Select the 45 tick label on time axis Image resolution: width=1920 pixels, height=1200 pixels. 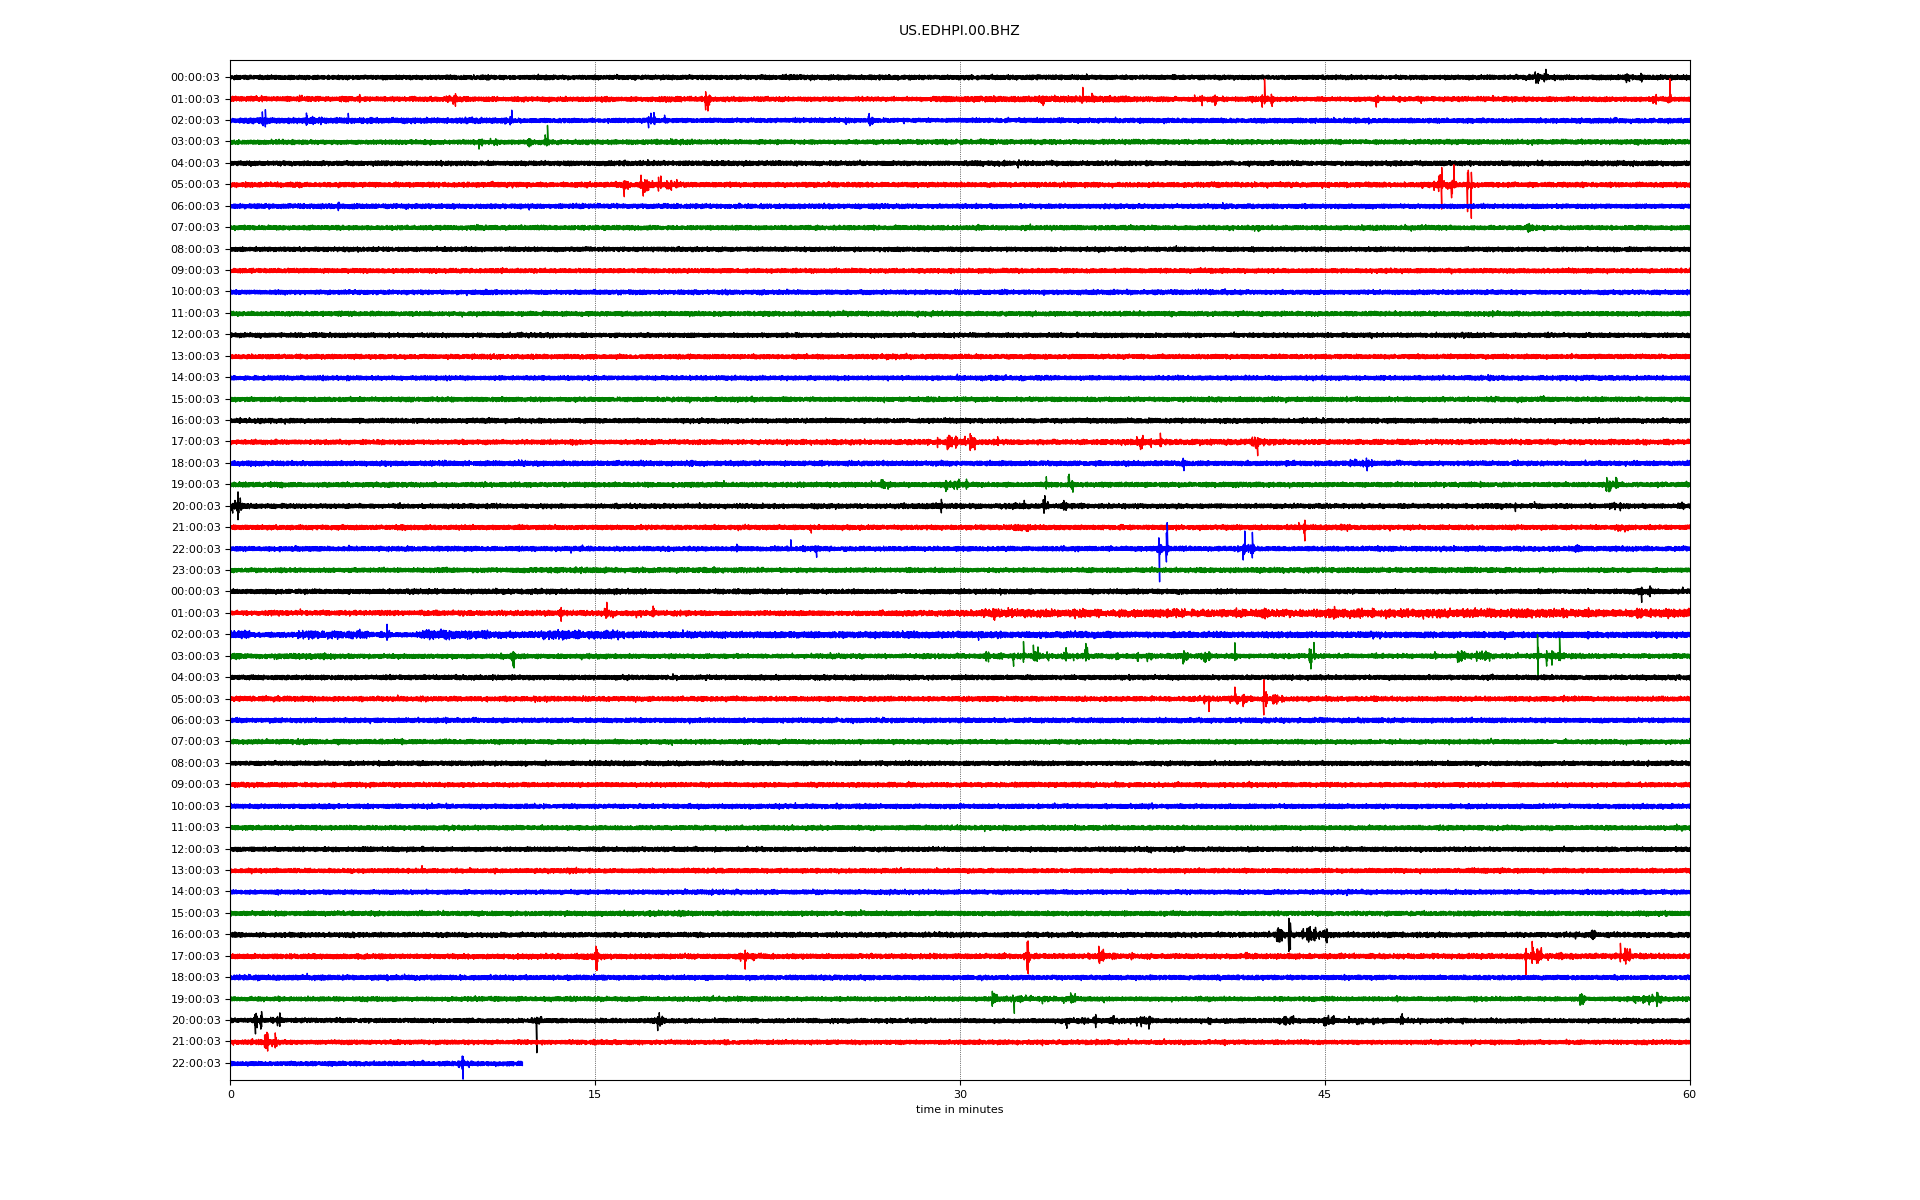click(1325, 1094)
